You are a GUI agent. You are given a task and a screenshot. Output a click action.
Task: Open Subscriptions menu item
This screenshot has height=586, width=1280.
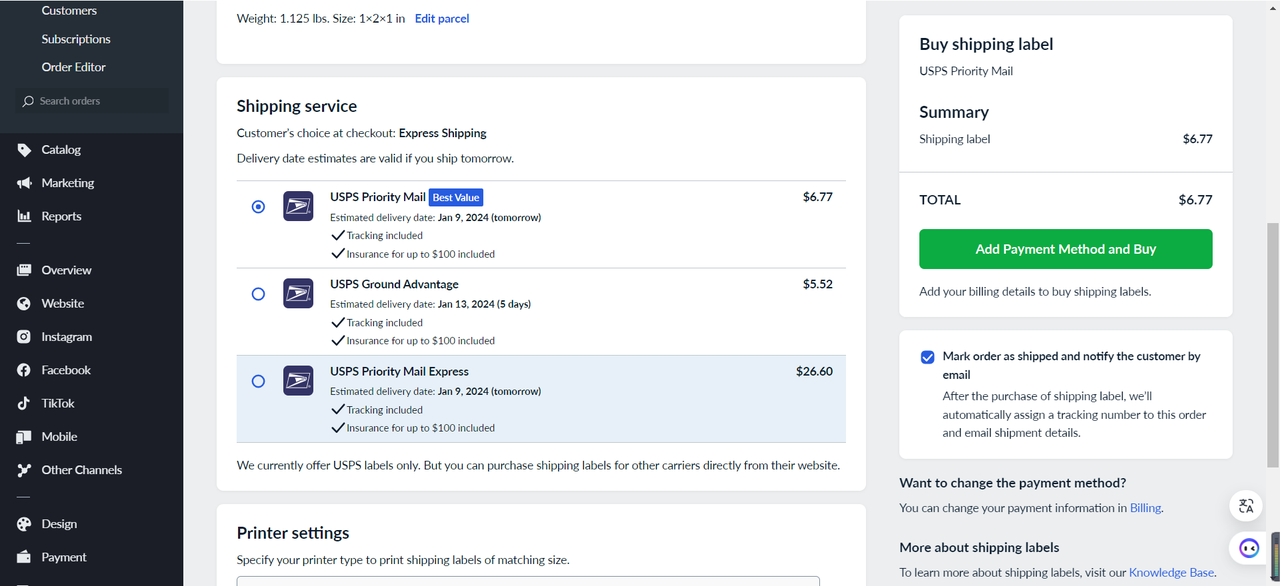76,39
